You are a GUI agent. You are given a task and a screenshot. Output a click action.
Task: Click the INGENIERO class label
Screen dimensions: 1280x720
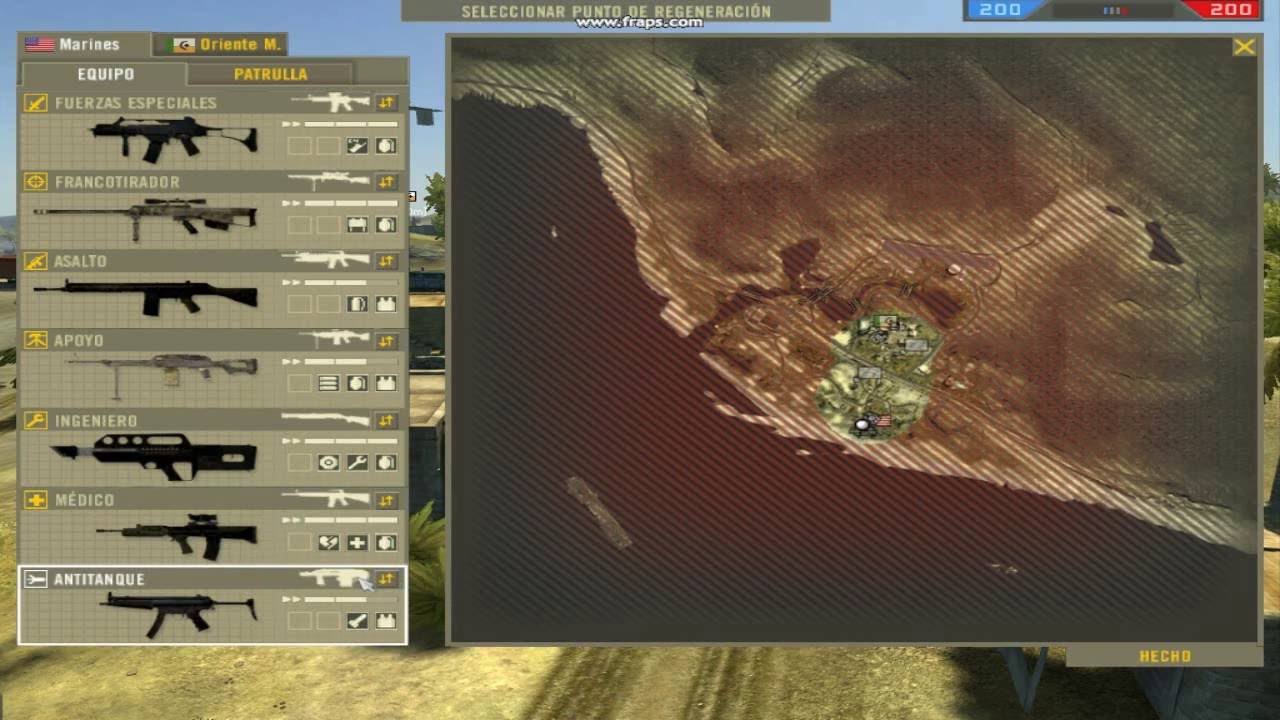click(96, 420)
